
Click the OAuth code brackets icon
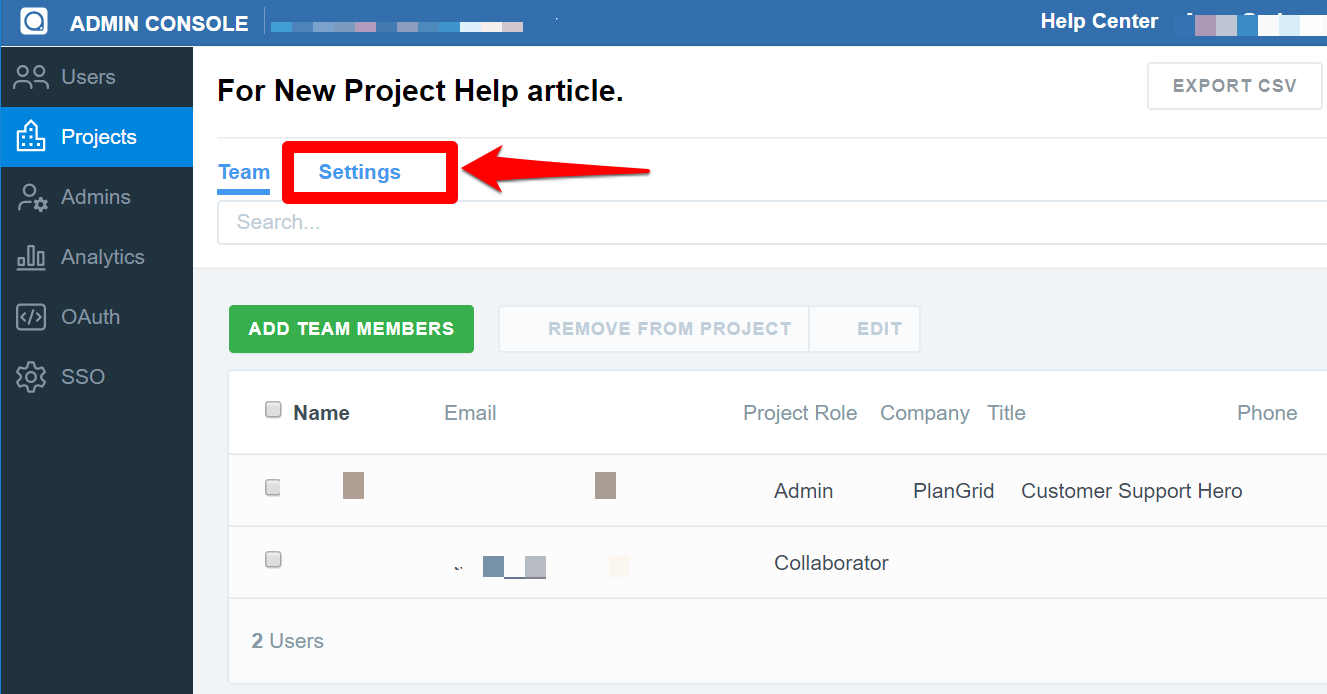tap(31, 317)
